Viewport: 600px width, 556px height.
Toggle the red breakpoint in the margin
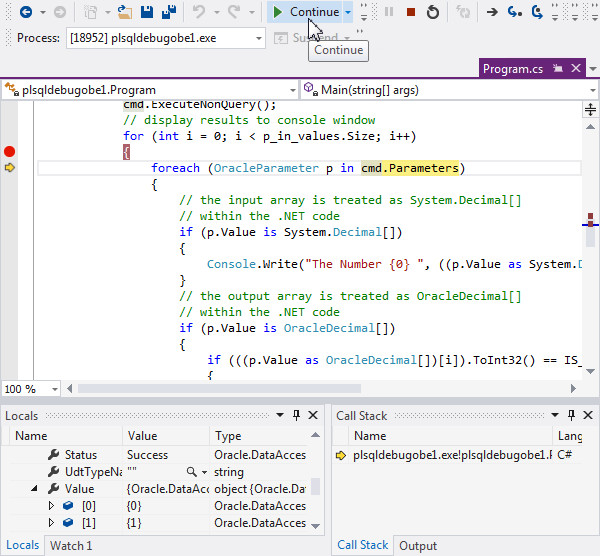click(10, 152)
